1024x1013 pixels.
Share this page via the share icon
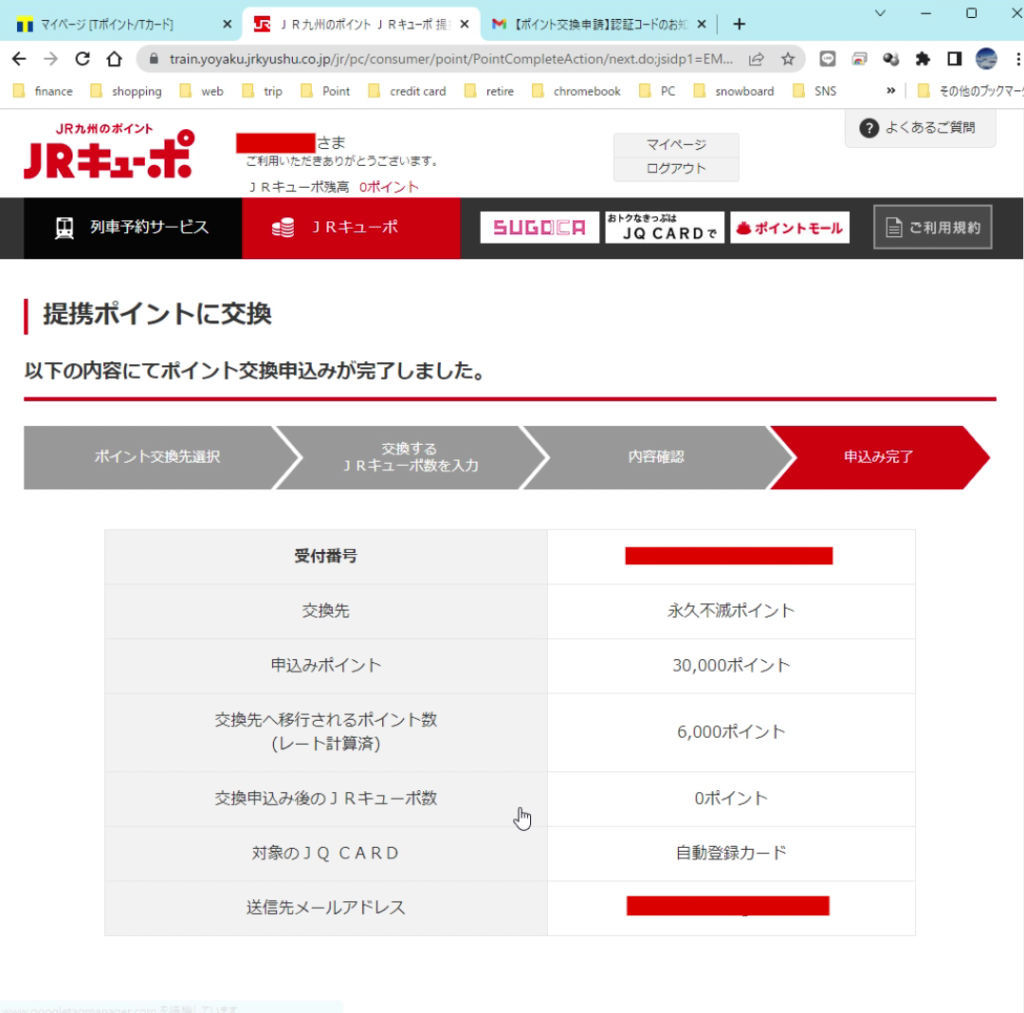tap(756, 59)
